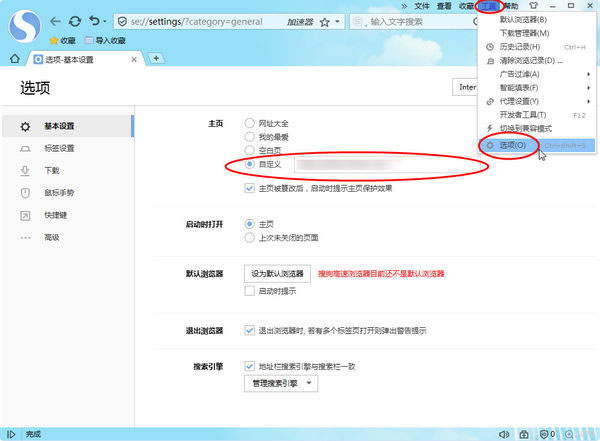Click the bookmark star in the address bar
This screenshot has width=600, height=441.
(x=323, y=21)
